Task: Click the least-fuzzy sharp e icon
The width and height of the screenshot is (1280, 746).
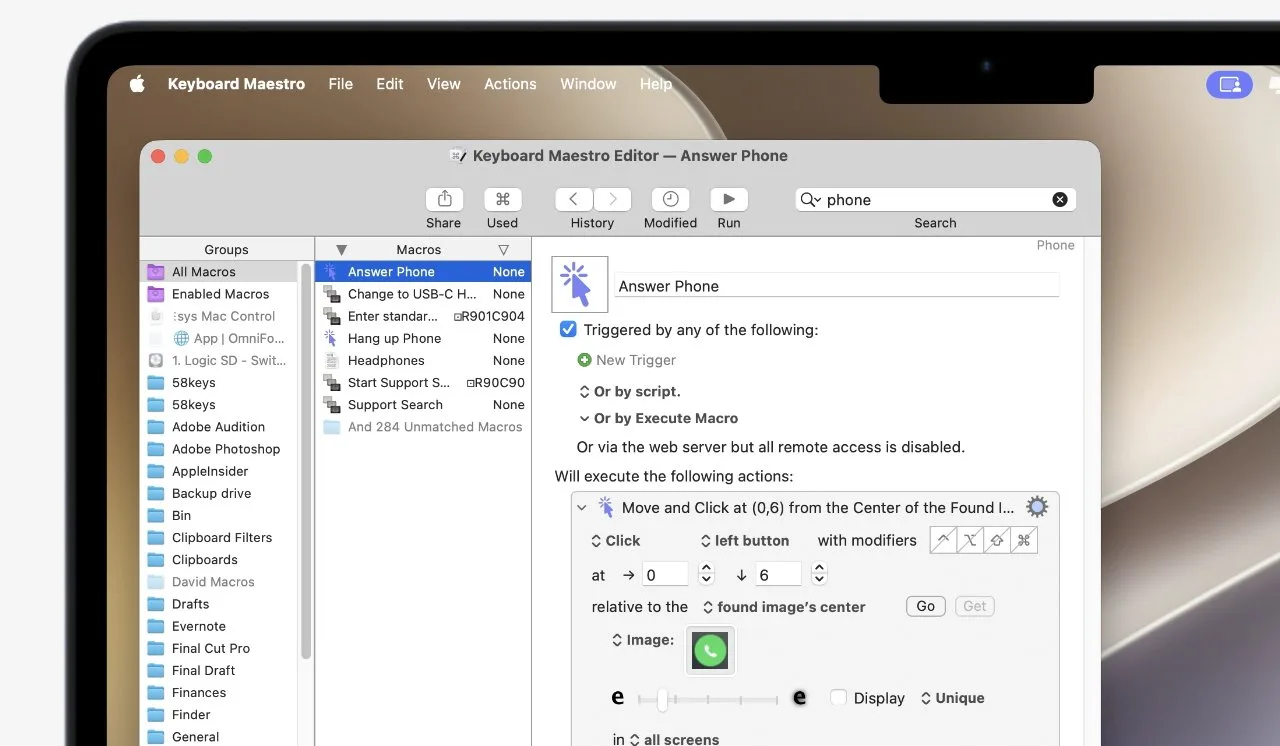Action: tap(618, 698)
